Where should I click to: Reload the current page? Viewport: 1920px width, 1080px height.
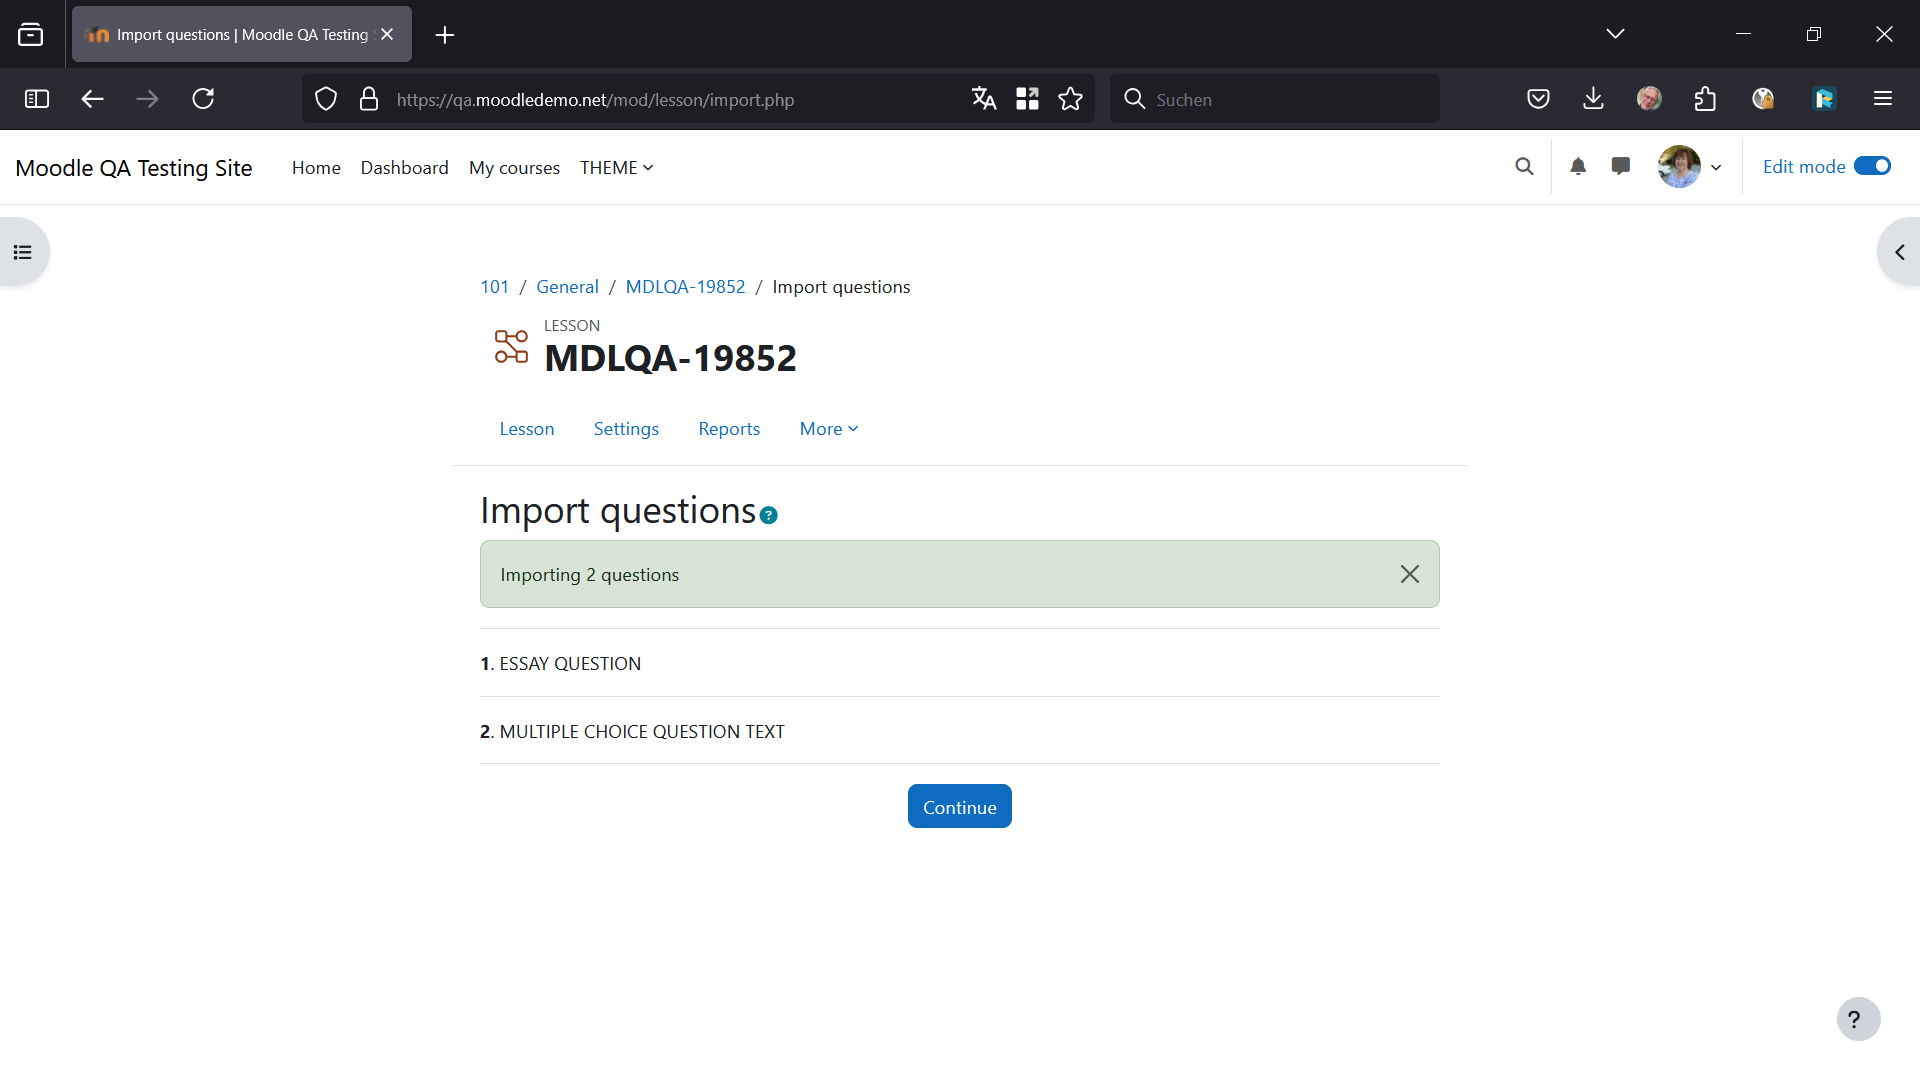[203, 99]
